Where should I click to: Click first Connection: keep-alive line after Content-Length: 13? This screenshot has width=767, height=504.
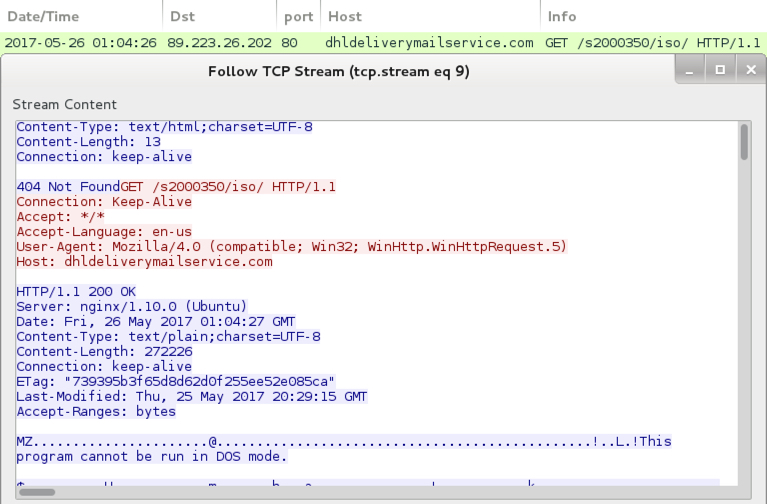point(104,157)
